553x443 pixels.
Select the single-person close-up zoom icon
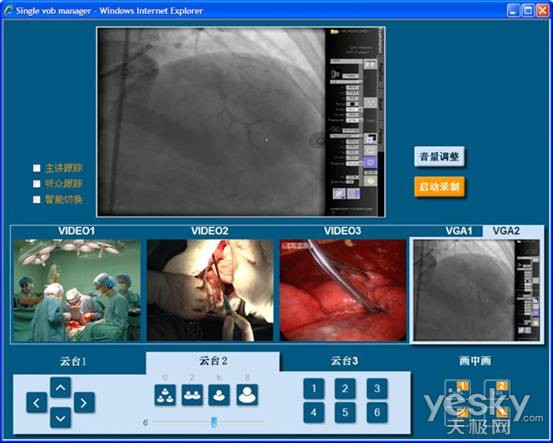[x=247, y=395]
